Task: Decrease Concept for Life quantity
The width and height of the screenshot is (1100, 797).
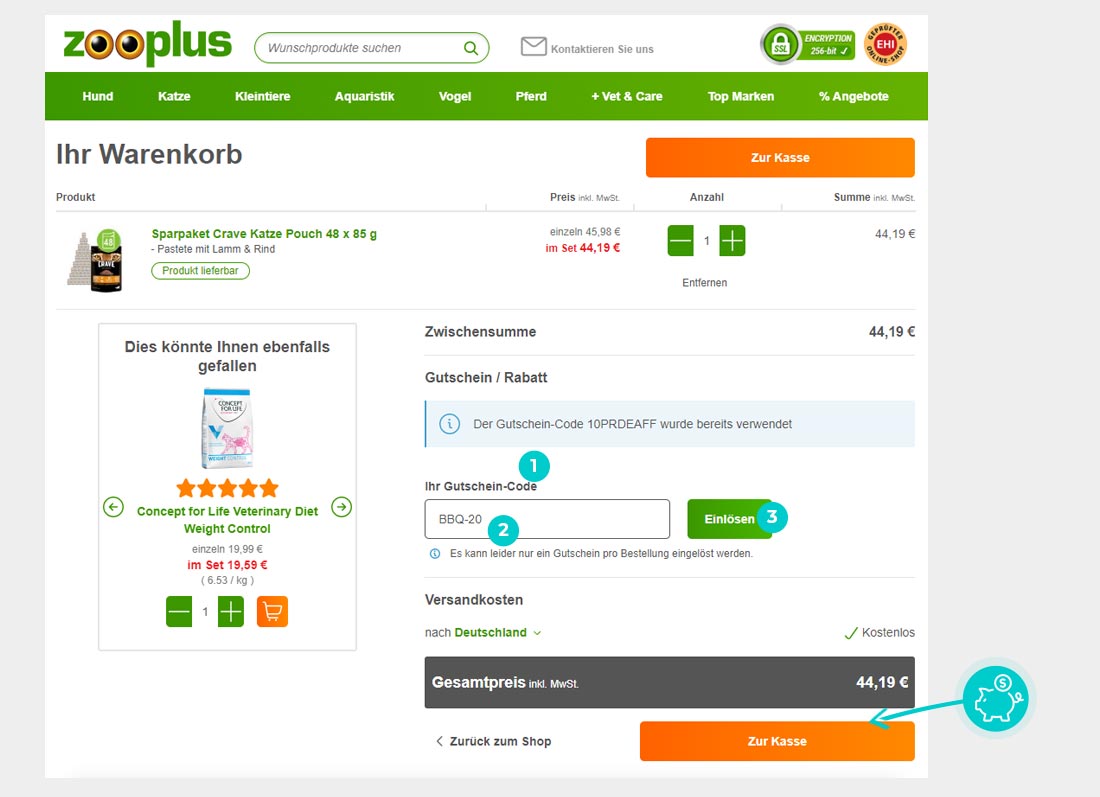Action: (179, 612)
